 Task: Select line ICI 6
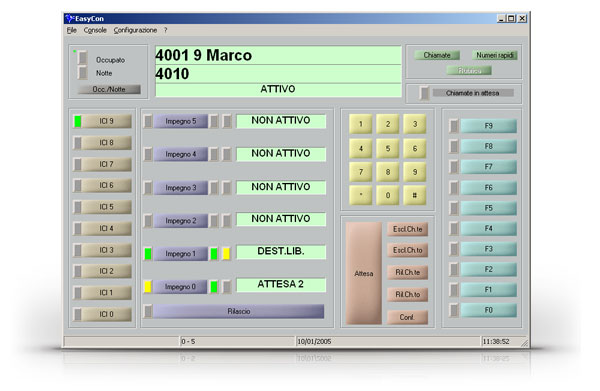[x=107, y=185]
